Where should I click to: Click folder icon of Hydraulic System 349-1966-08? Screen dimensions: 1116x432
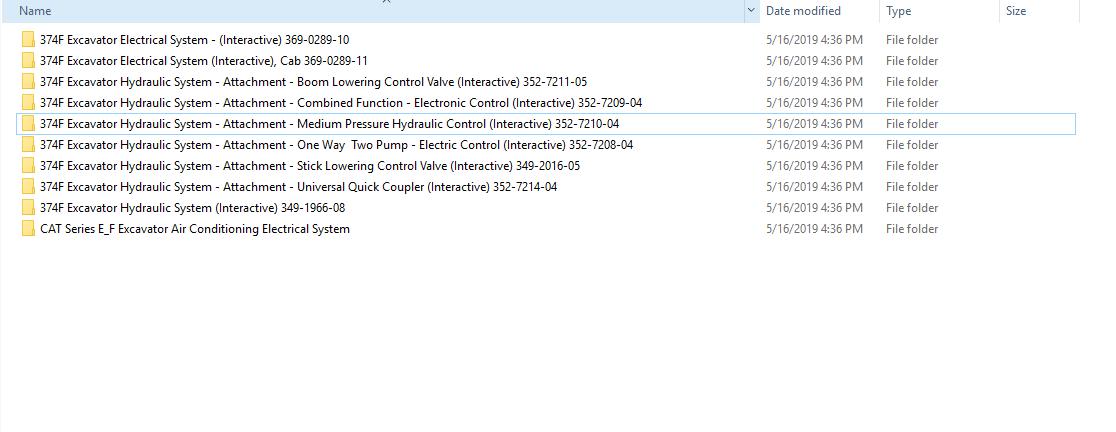pos(28,208)
